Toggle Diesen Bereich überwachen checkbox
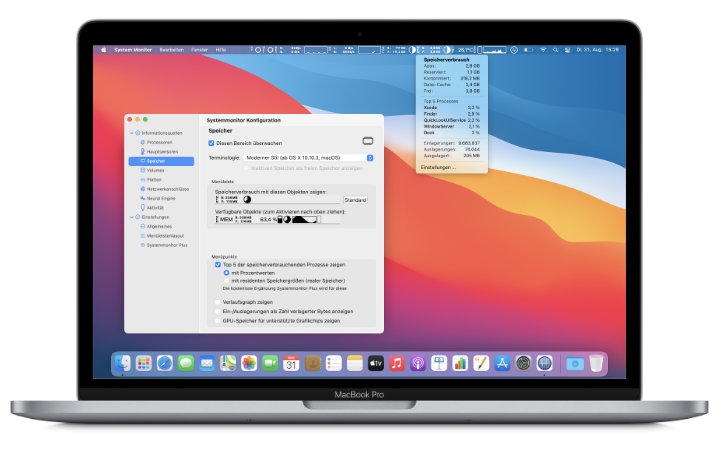720x450 pixels. tap(211, 143)
